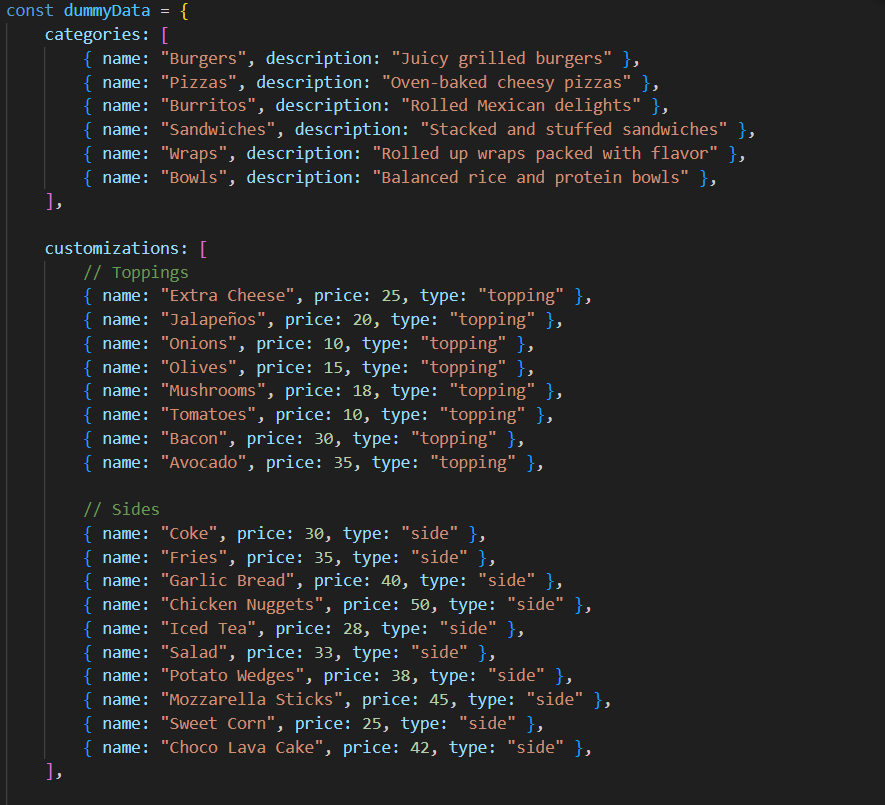885x805 pixels.
Task: Click price 18 on the Mushrooms line
Action: click(362, 391)
